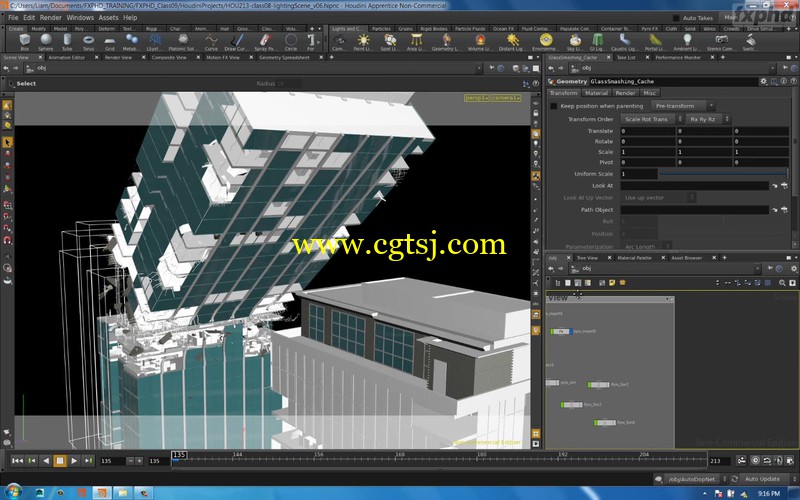This screenshot has width=800, height=500.
Task: Select the Spray Paint tool
Action: coord(264,42)
